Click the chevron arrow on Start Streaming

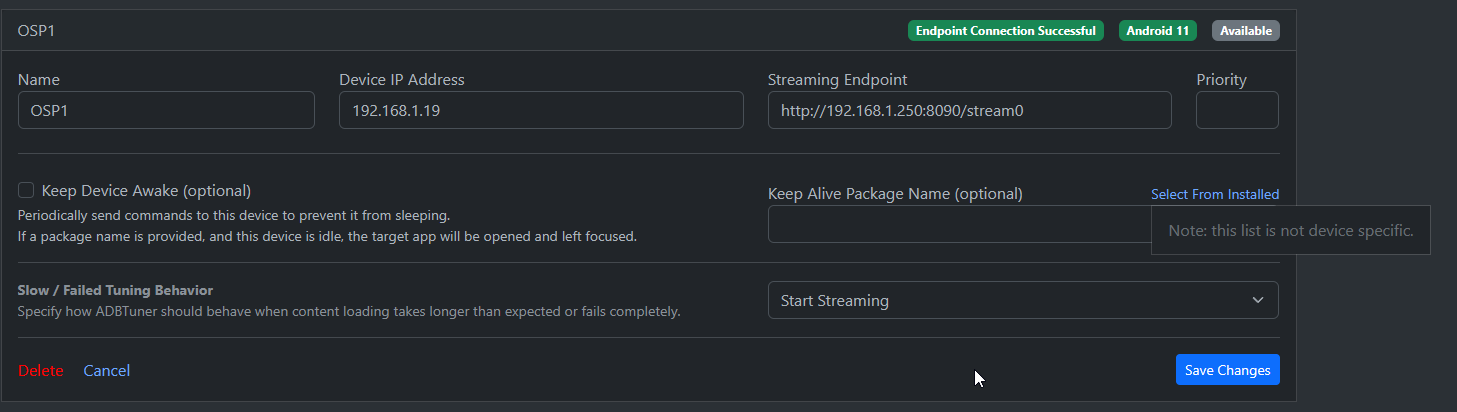point(1257,300)
